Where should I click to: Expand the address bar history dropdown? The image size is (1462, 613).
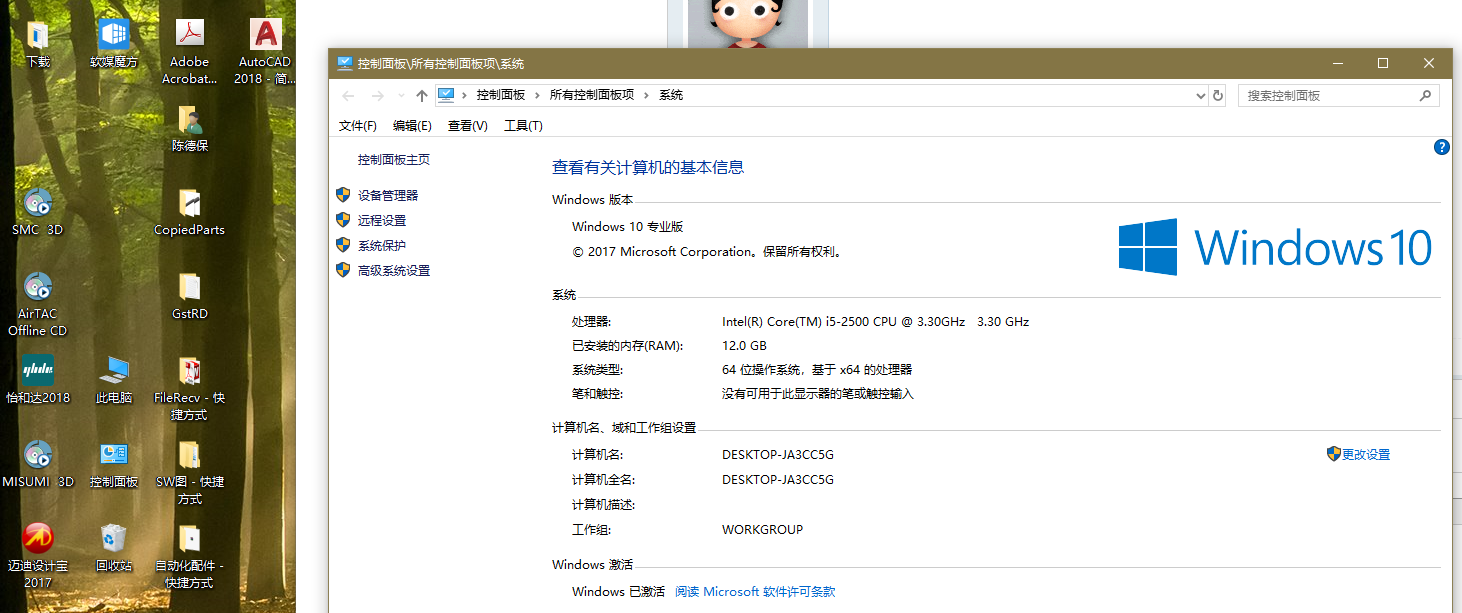tap(1201, 95)
